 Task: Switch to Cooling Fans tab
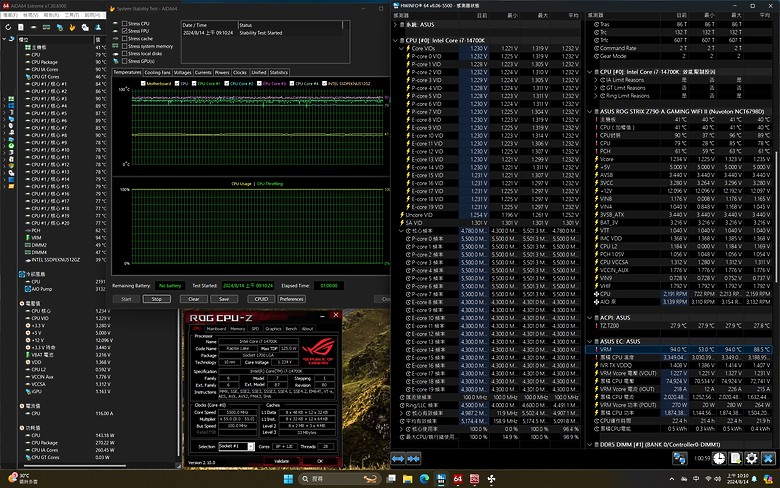click(x=157, y=73)
